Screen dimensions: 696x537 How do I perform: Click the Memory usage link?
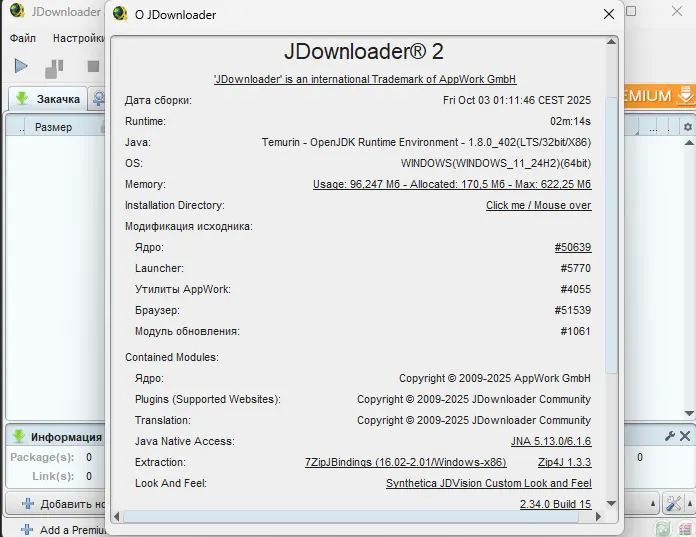(x=451, y=184)
